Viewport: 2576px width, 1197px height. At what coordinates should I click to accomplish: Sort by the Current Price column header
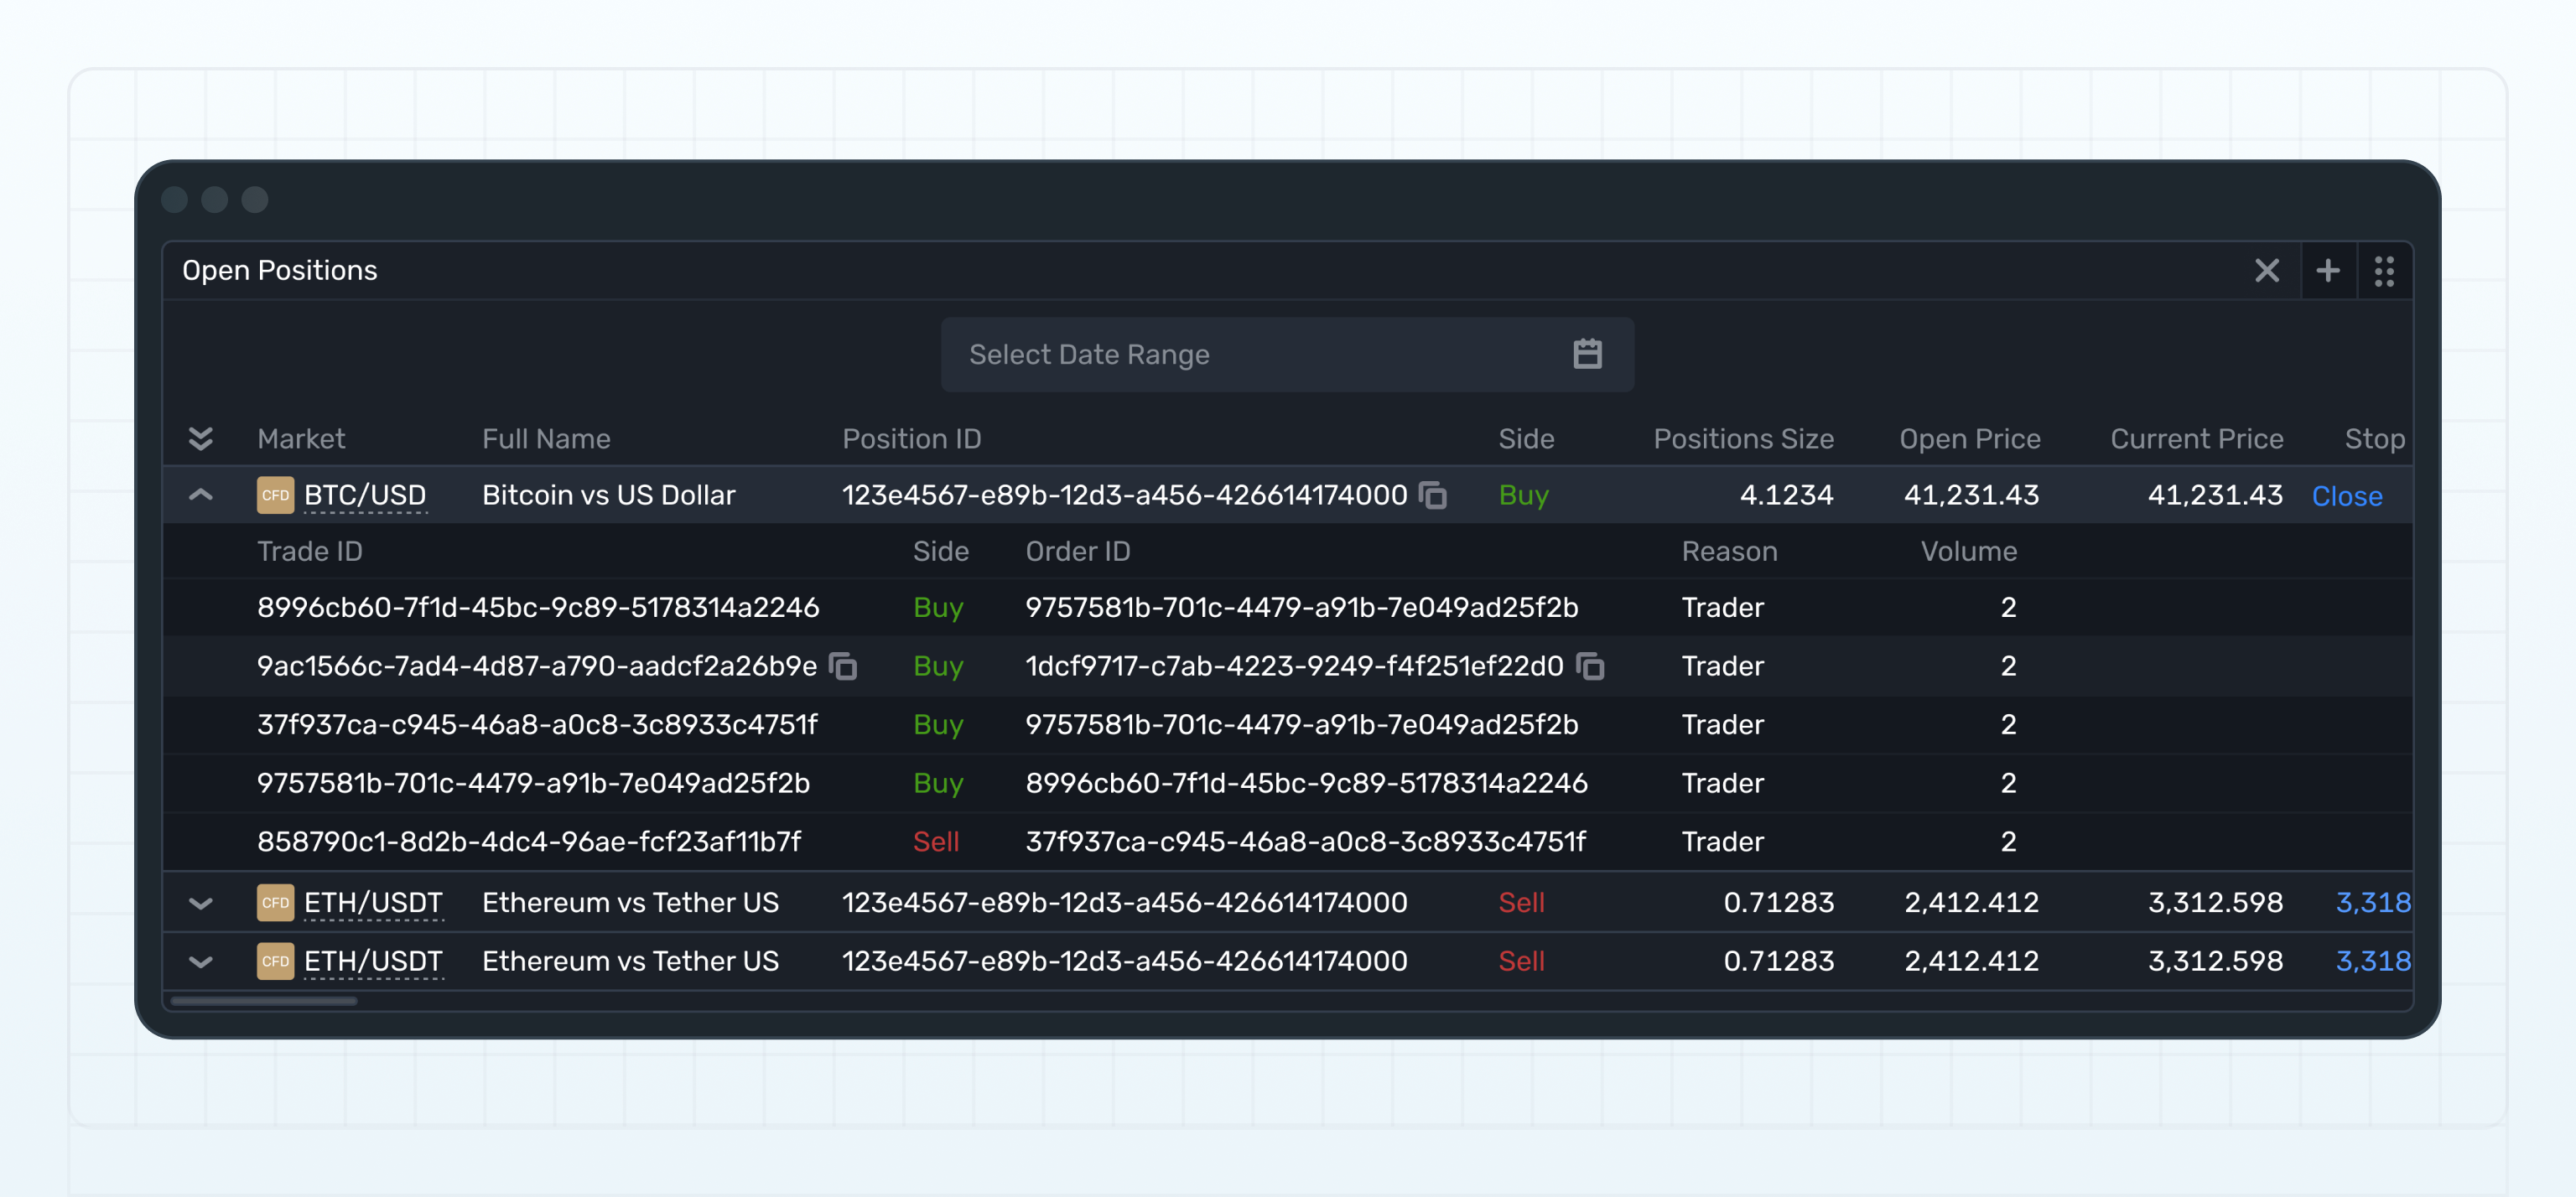click(2196, 439)
